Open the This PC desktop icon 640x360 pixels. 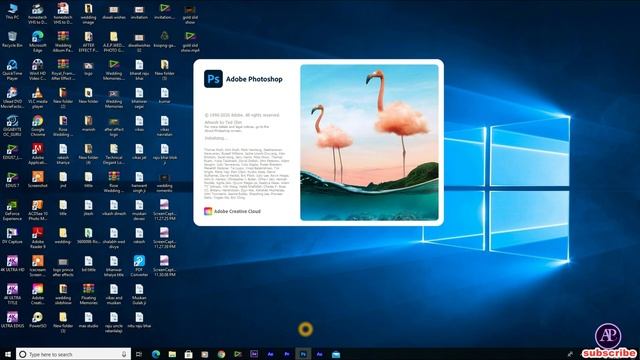tap(12, 11)
